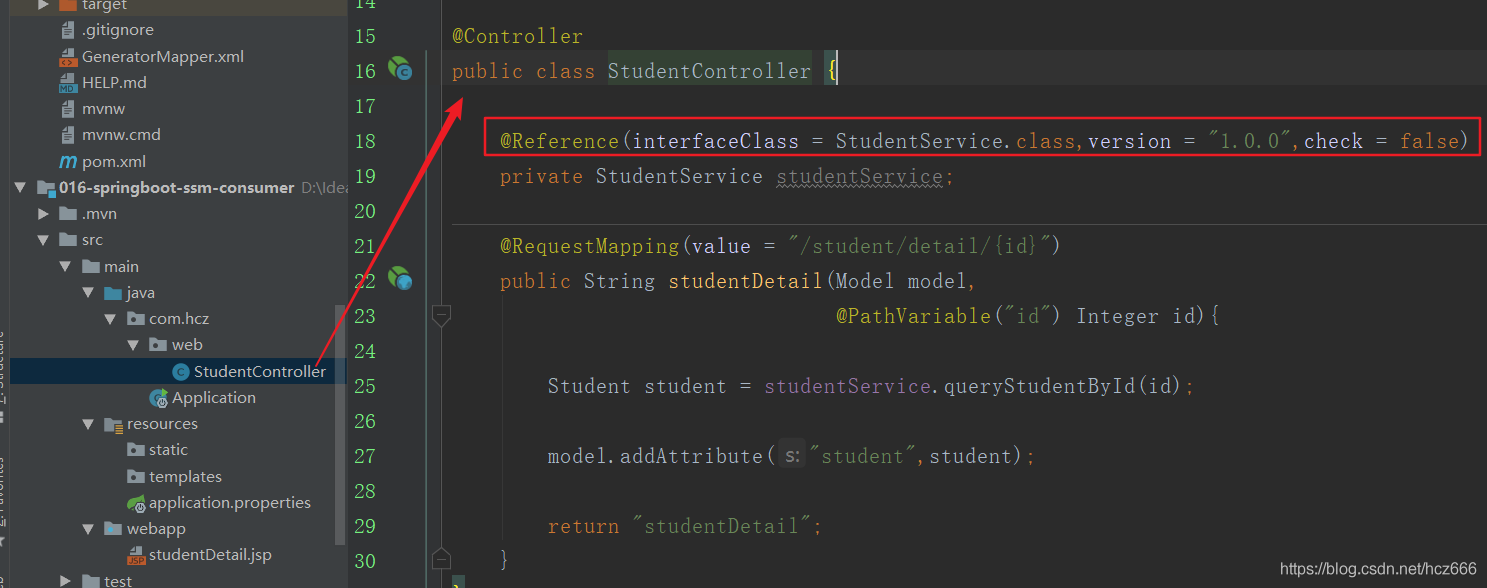Viewport: 1487px width, 588px height.
Task: Select the mvnw.cmd file
Action: 121,134
